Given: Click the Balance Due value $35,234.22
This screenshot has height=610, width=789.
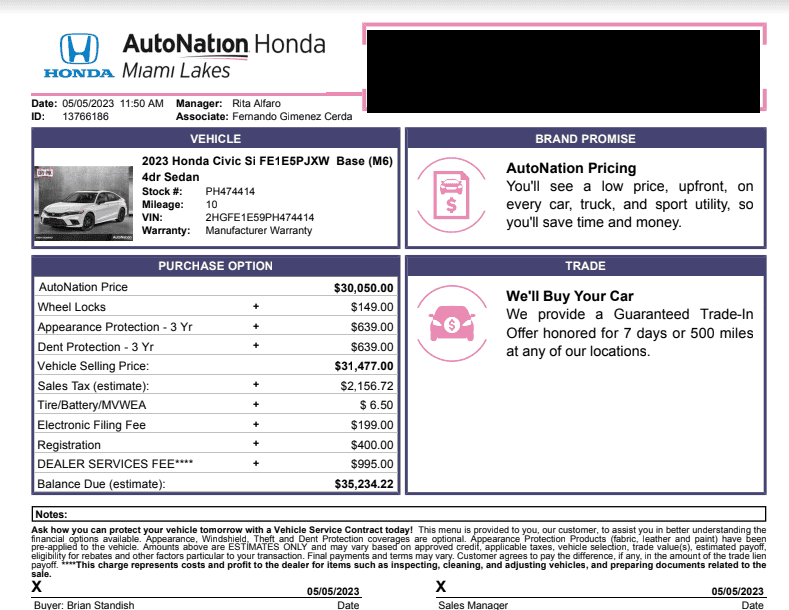Looking at the screenshot, I should [x=364, y=484].
